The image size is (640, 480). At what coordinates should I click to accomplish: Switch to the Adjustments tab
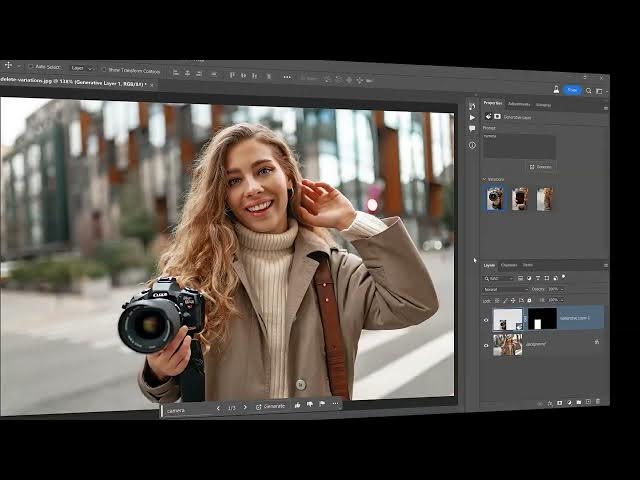pyautogui.click(x=519, y=103)
